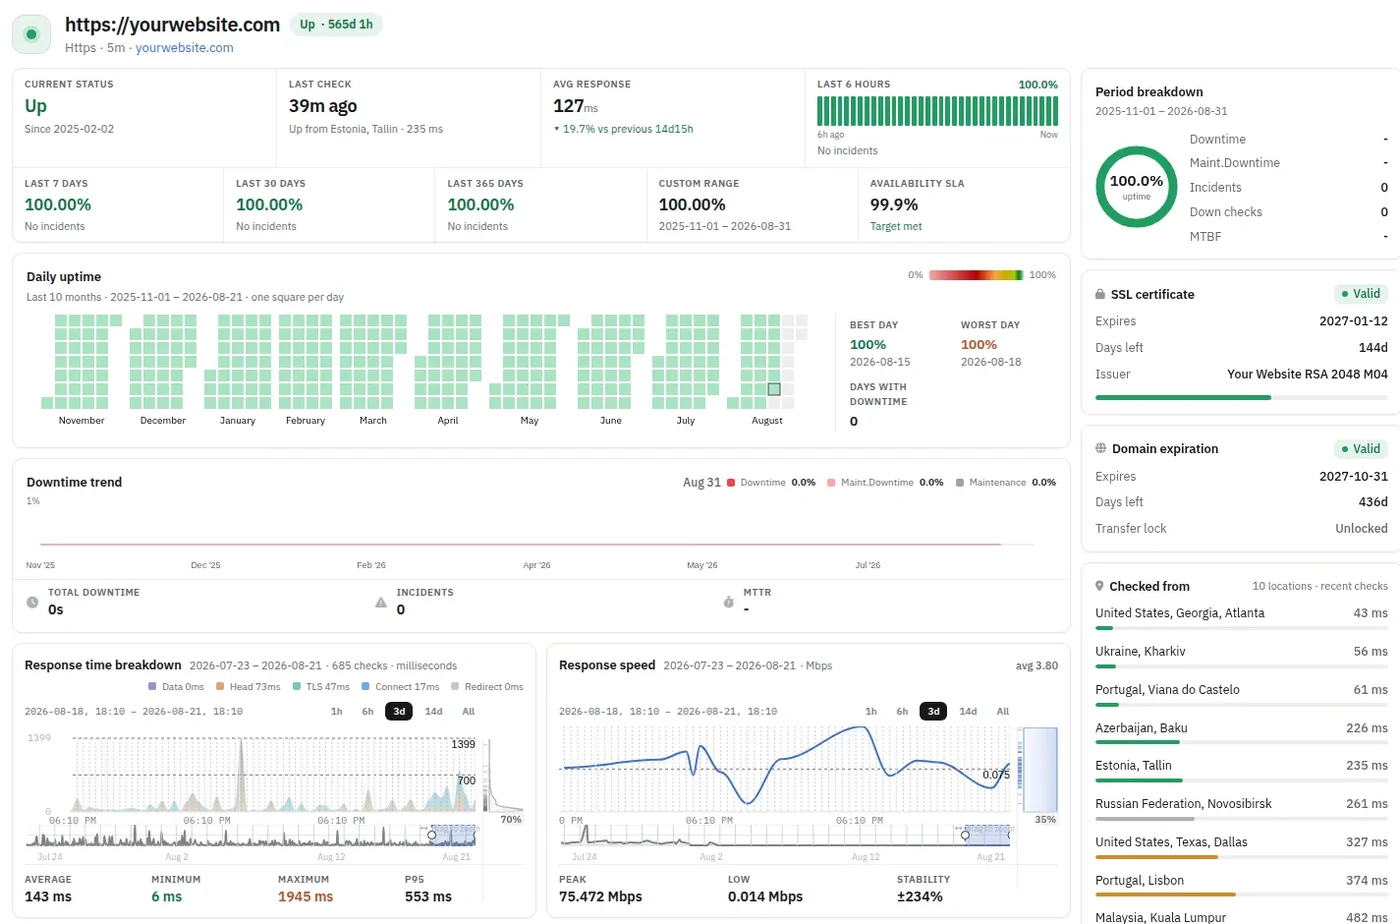Switch Response speed chart to 6h
This screenshot has height=924, width=1400.
(902, 711)
